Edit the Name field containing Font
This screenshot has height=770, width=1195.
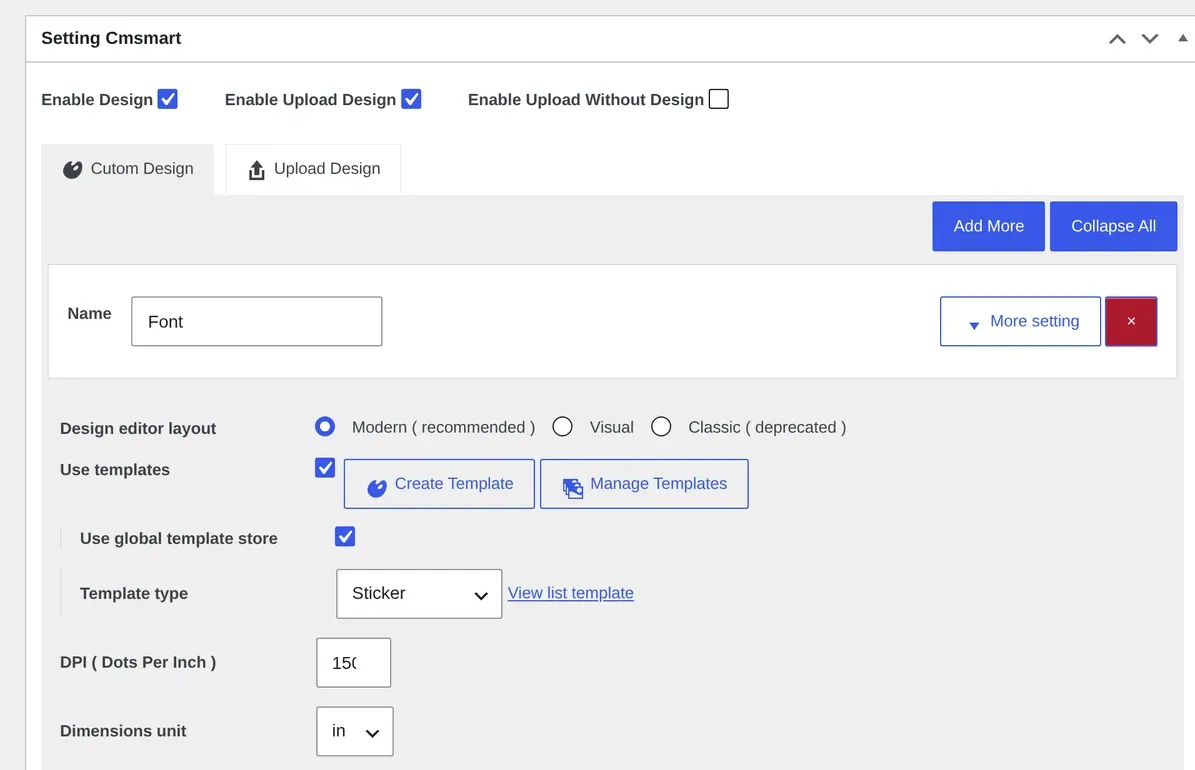pos(257,322)
